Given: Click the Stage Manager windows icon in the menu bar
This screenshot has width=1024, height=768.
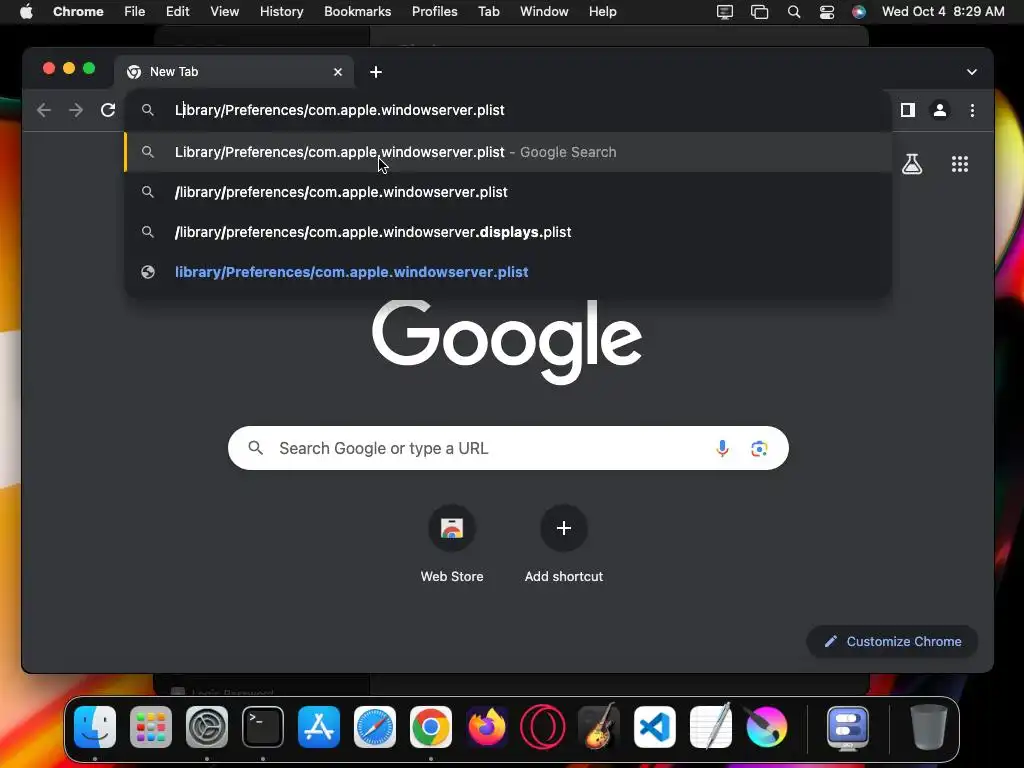Looking at the screenshot, I should [760, 12].
